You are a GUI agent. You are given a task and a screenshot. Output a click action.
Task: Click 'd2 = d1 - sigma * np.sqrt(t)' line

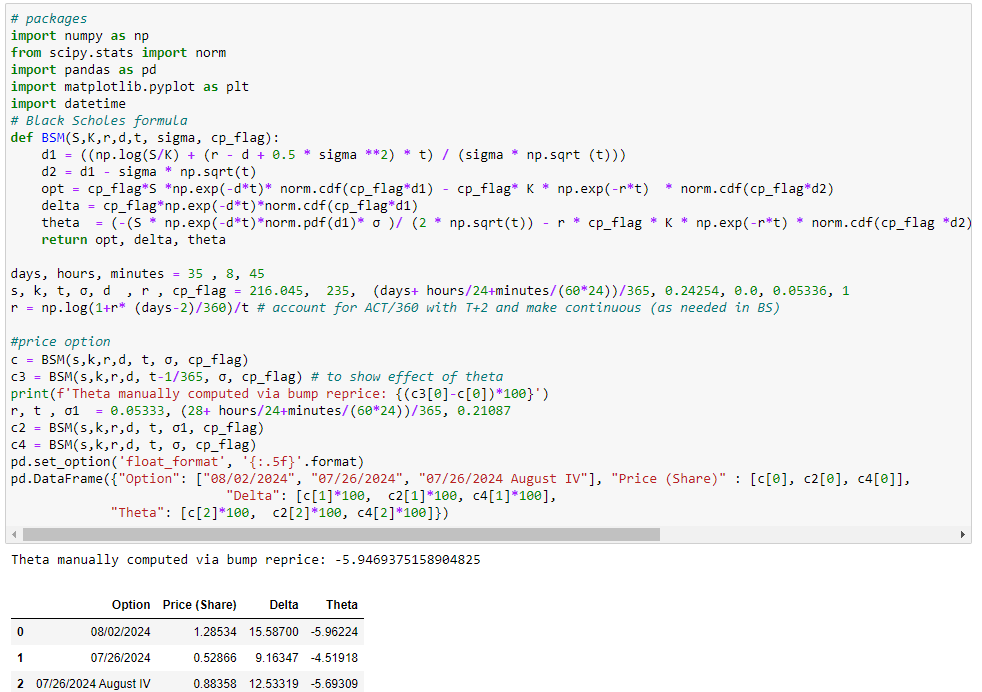(148, 172)
